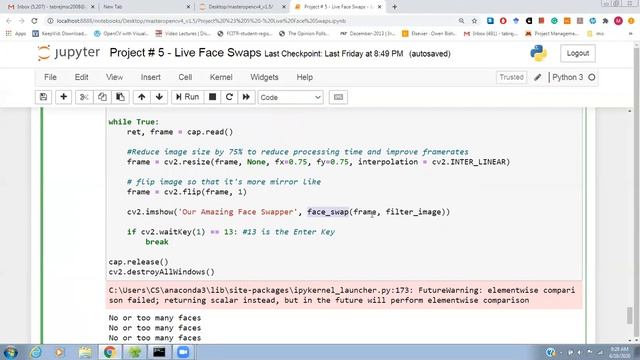
Task: Open Chrome from the taskbar
Action: pyautogui.click(x=109, y=352)
